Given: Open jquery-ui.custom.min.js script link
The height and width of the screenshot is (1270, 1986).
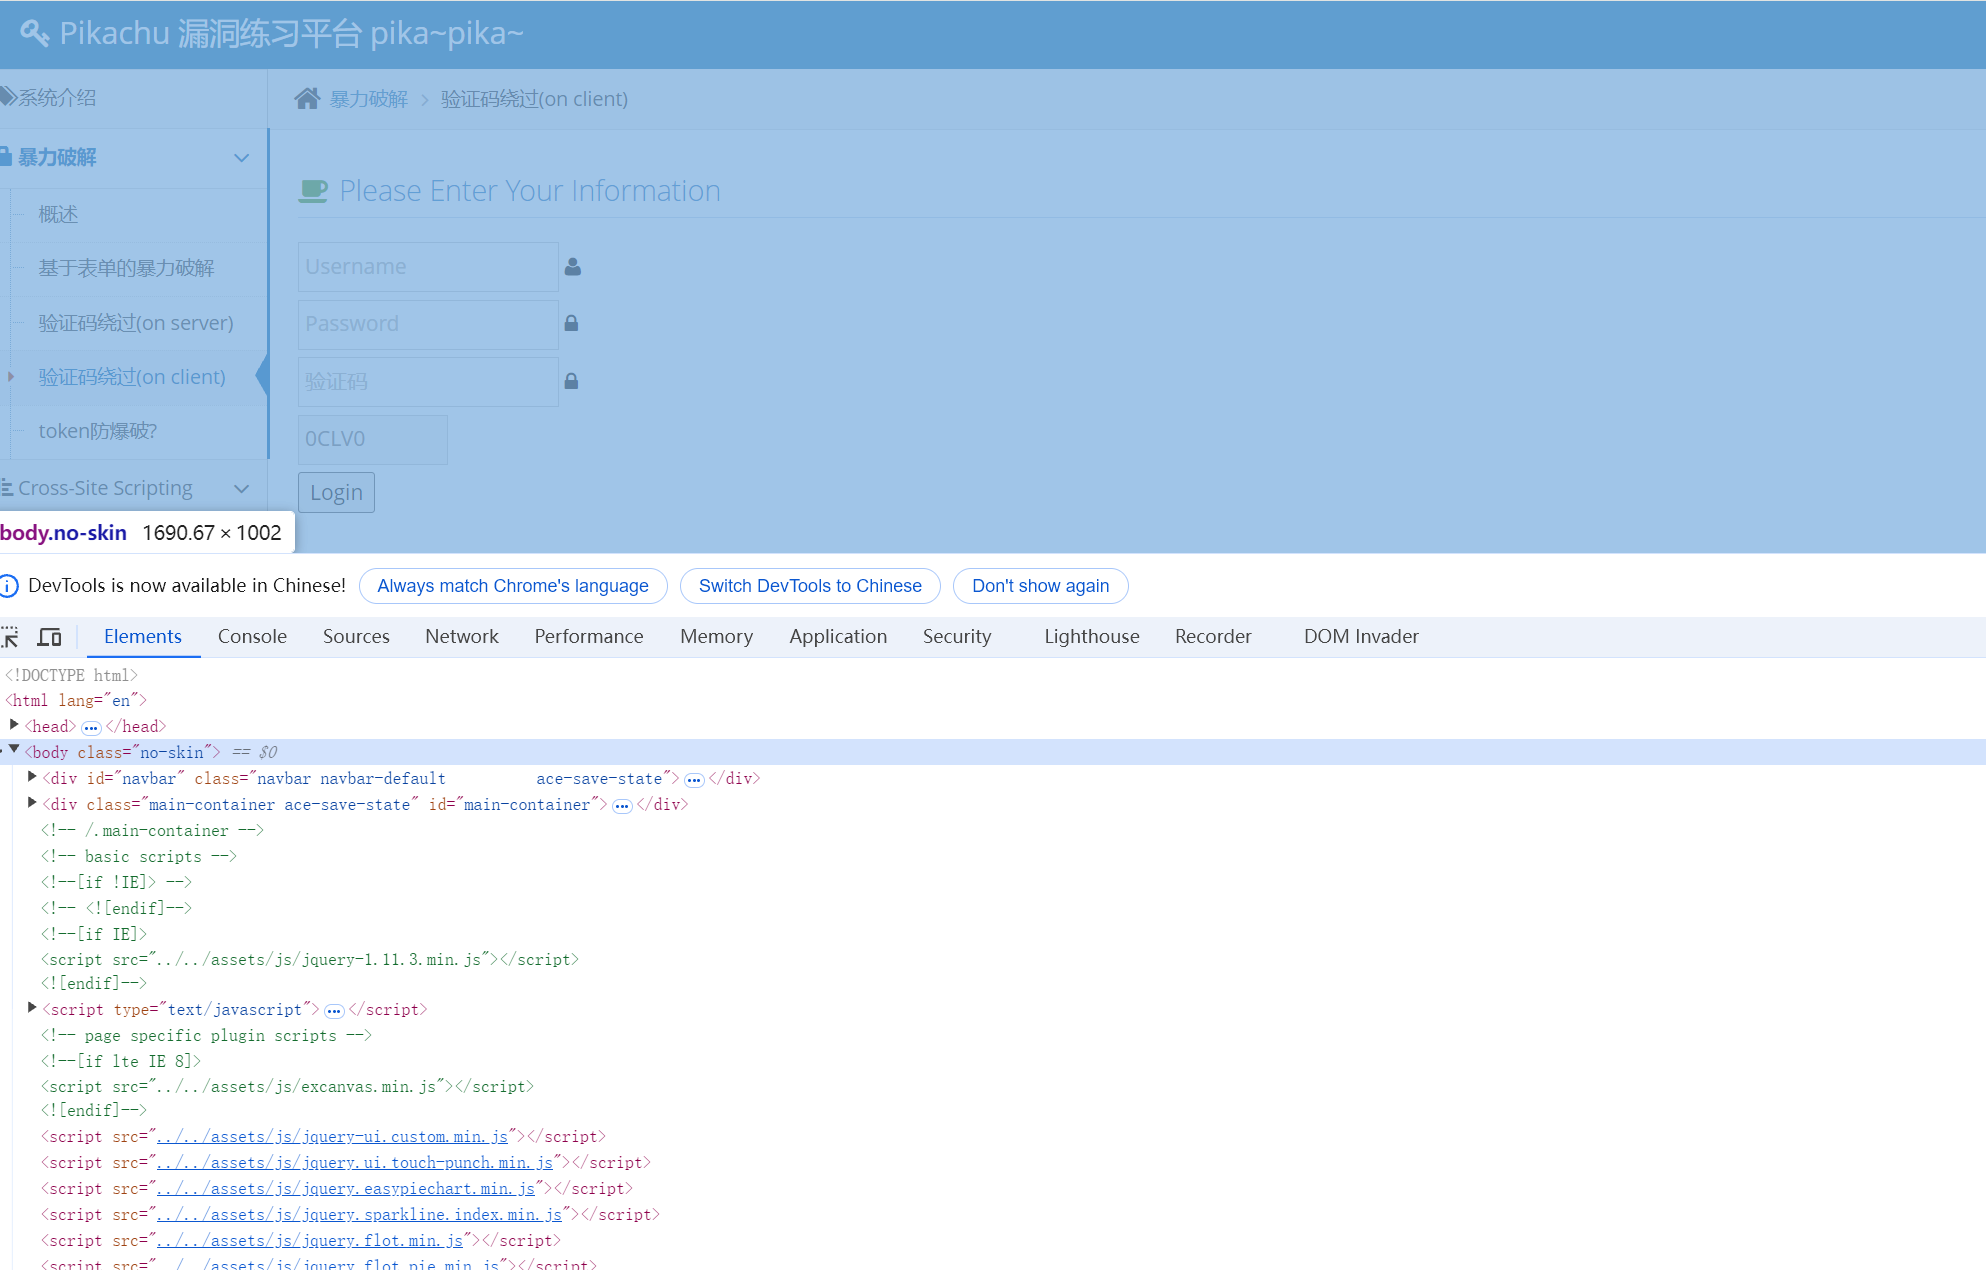Looking at the screenshot, I should point(332,1137).
